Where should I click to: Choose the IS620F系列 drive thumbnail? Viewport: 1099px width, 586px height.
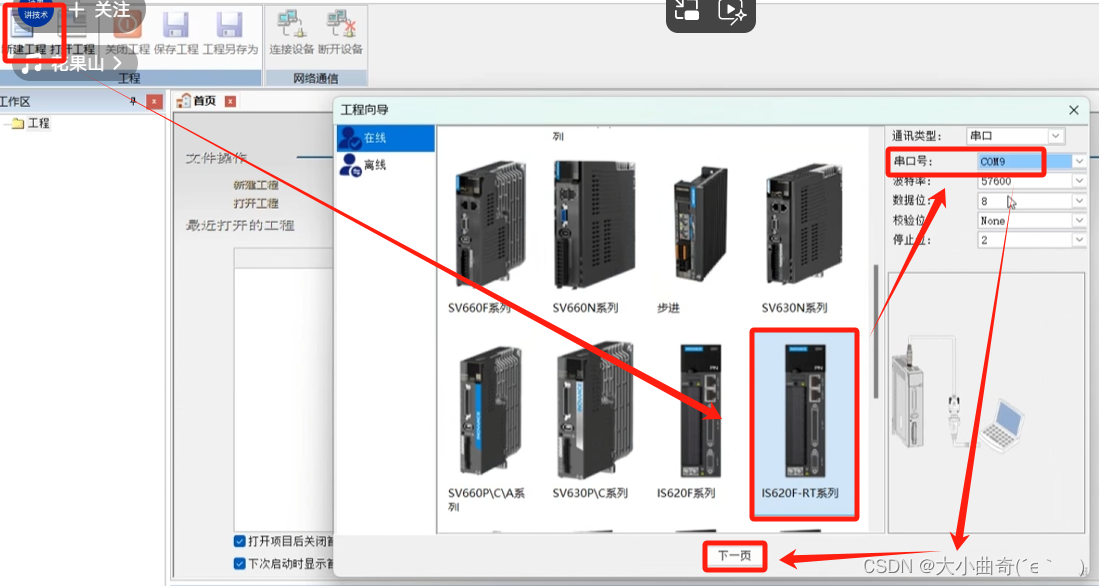pos(700,411)
